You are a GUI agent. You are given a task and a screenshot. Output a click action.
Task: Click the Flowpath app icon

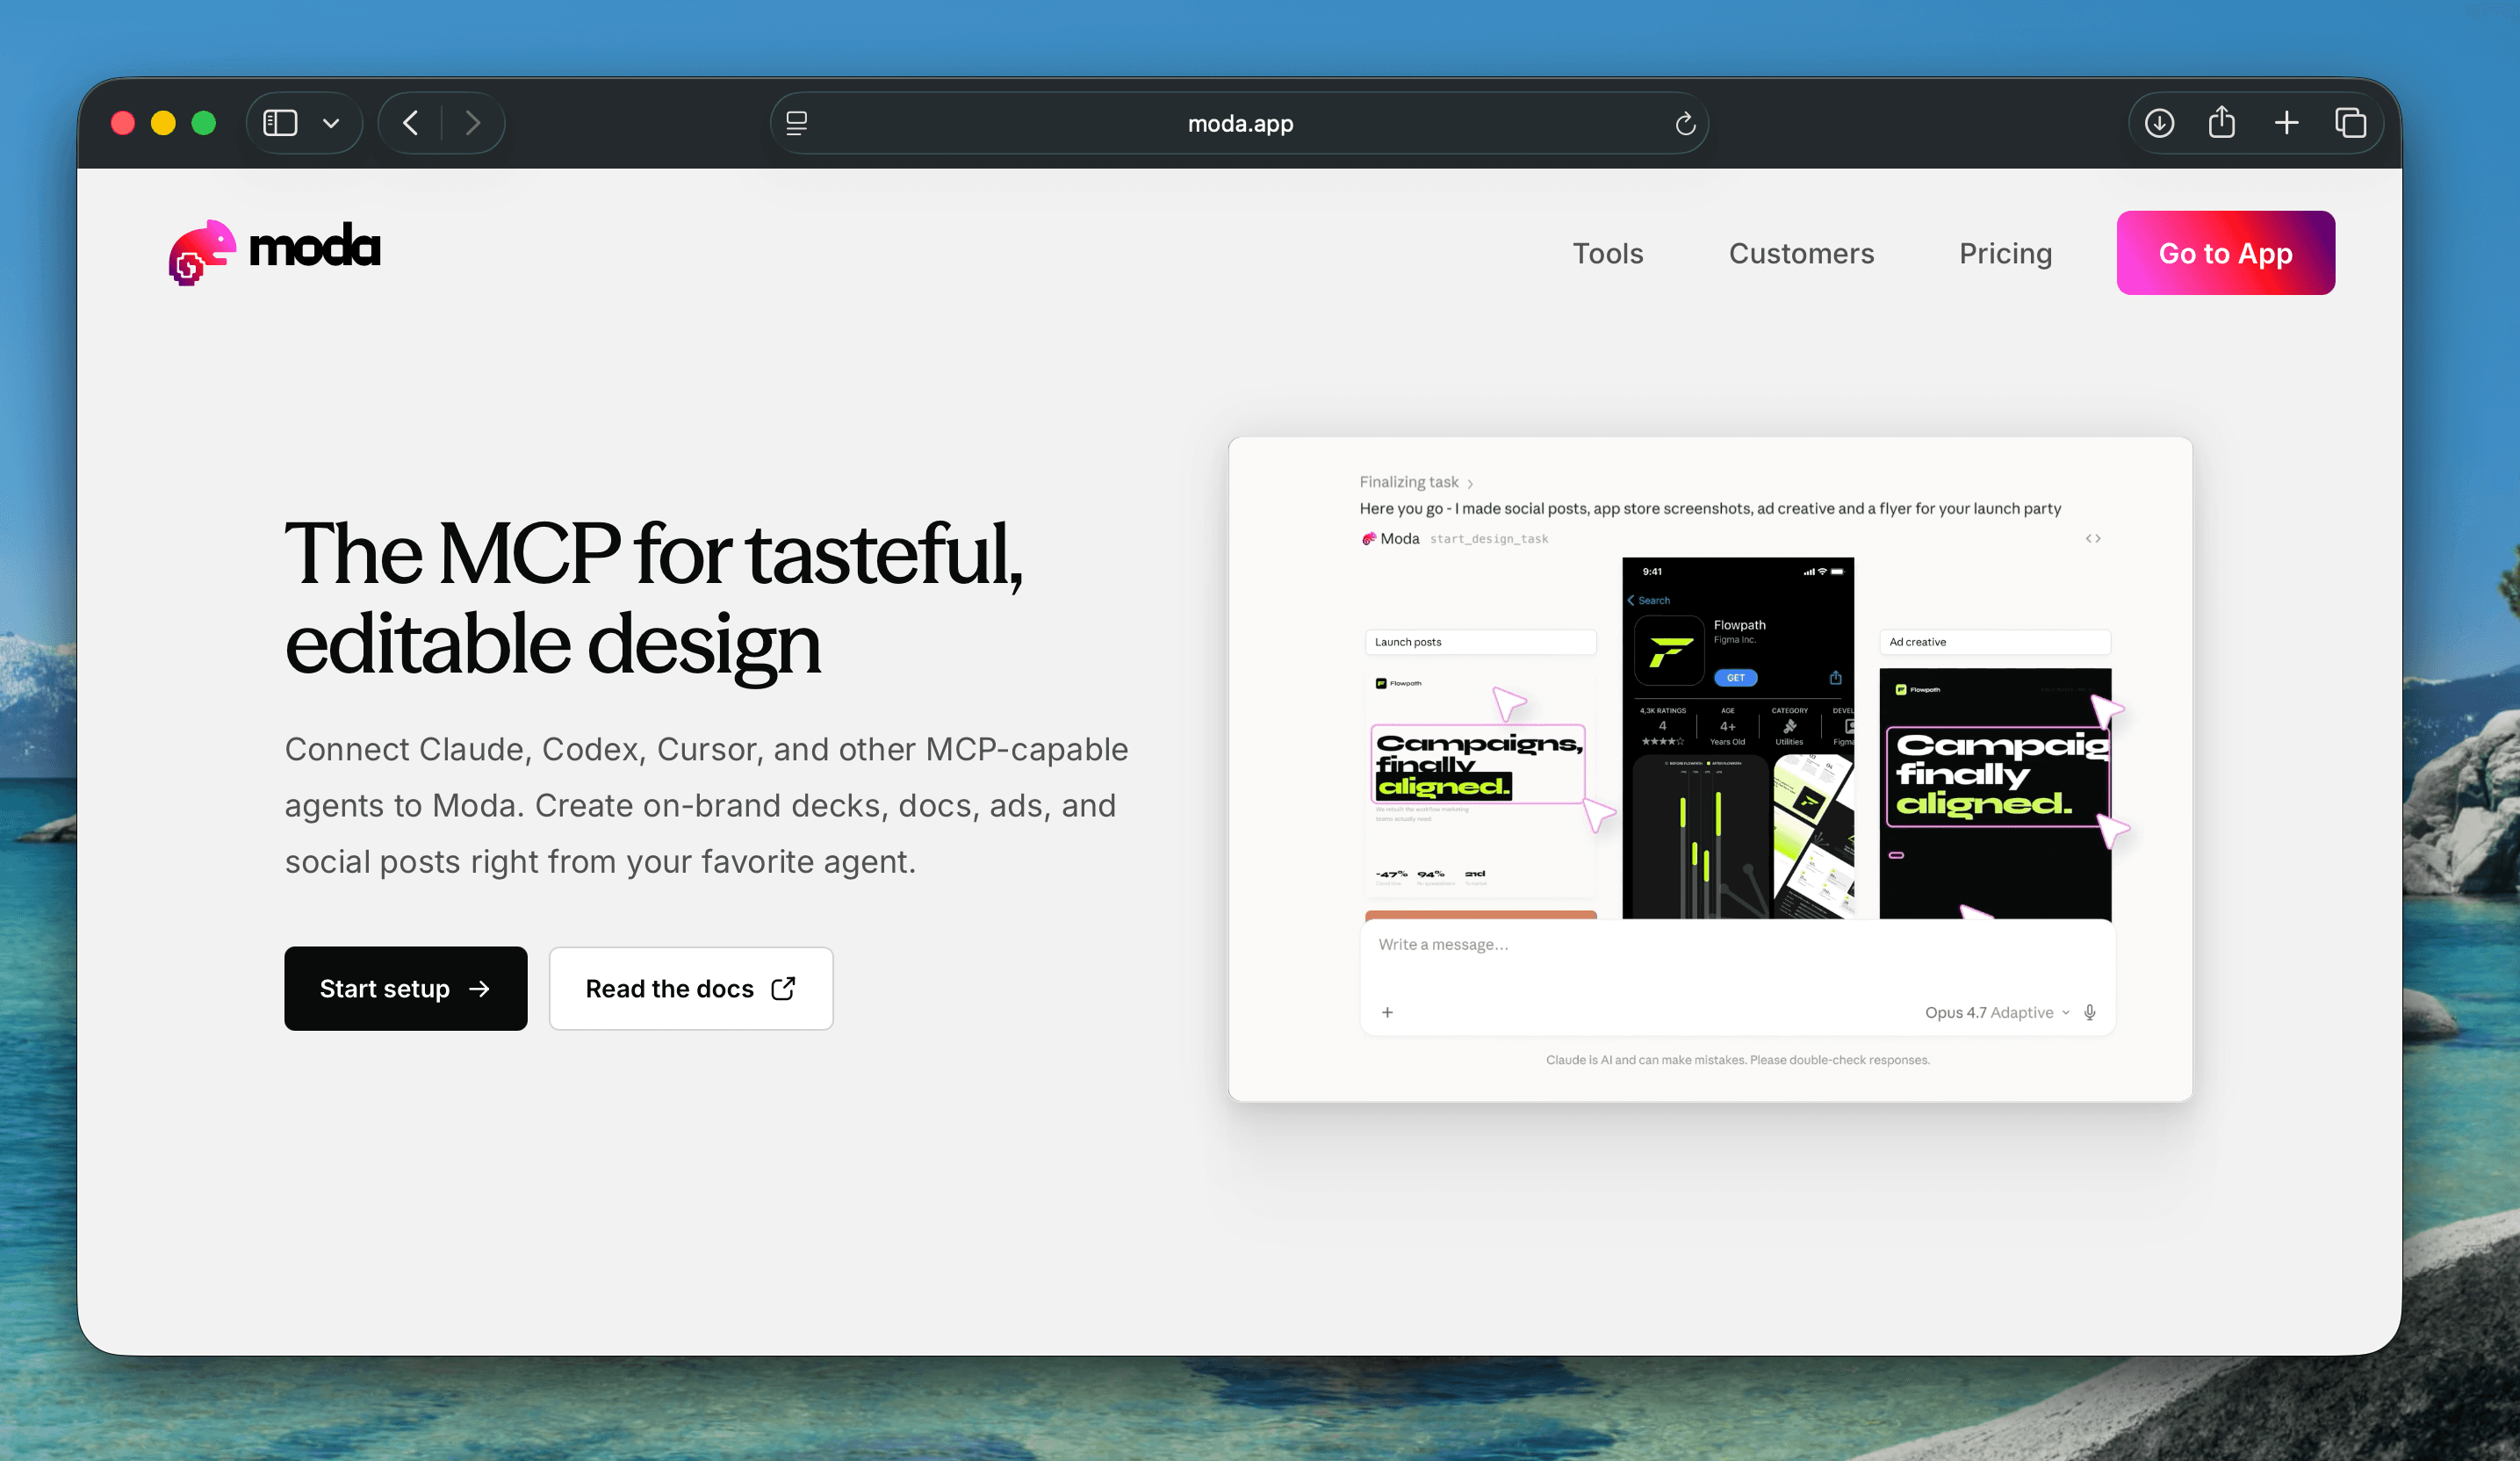tap(1669, 651)
